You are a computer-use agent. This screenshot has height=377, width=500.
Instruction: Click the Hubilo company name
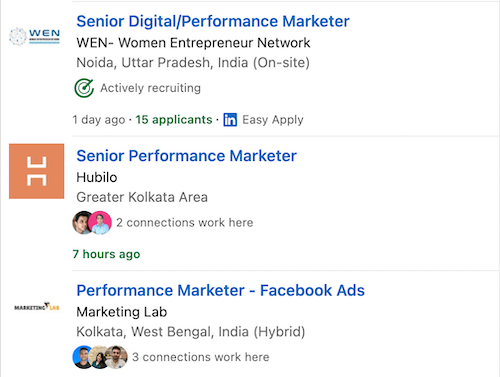[x=97, y=177]
